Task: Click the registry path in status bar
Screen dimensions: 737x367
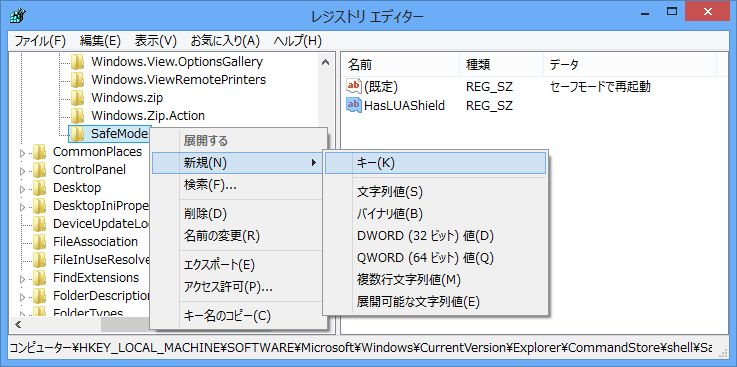Action: point(361,348)
